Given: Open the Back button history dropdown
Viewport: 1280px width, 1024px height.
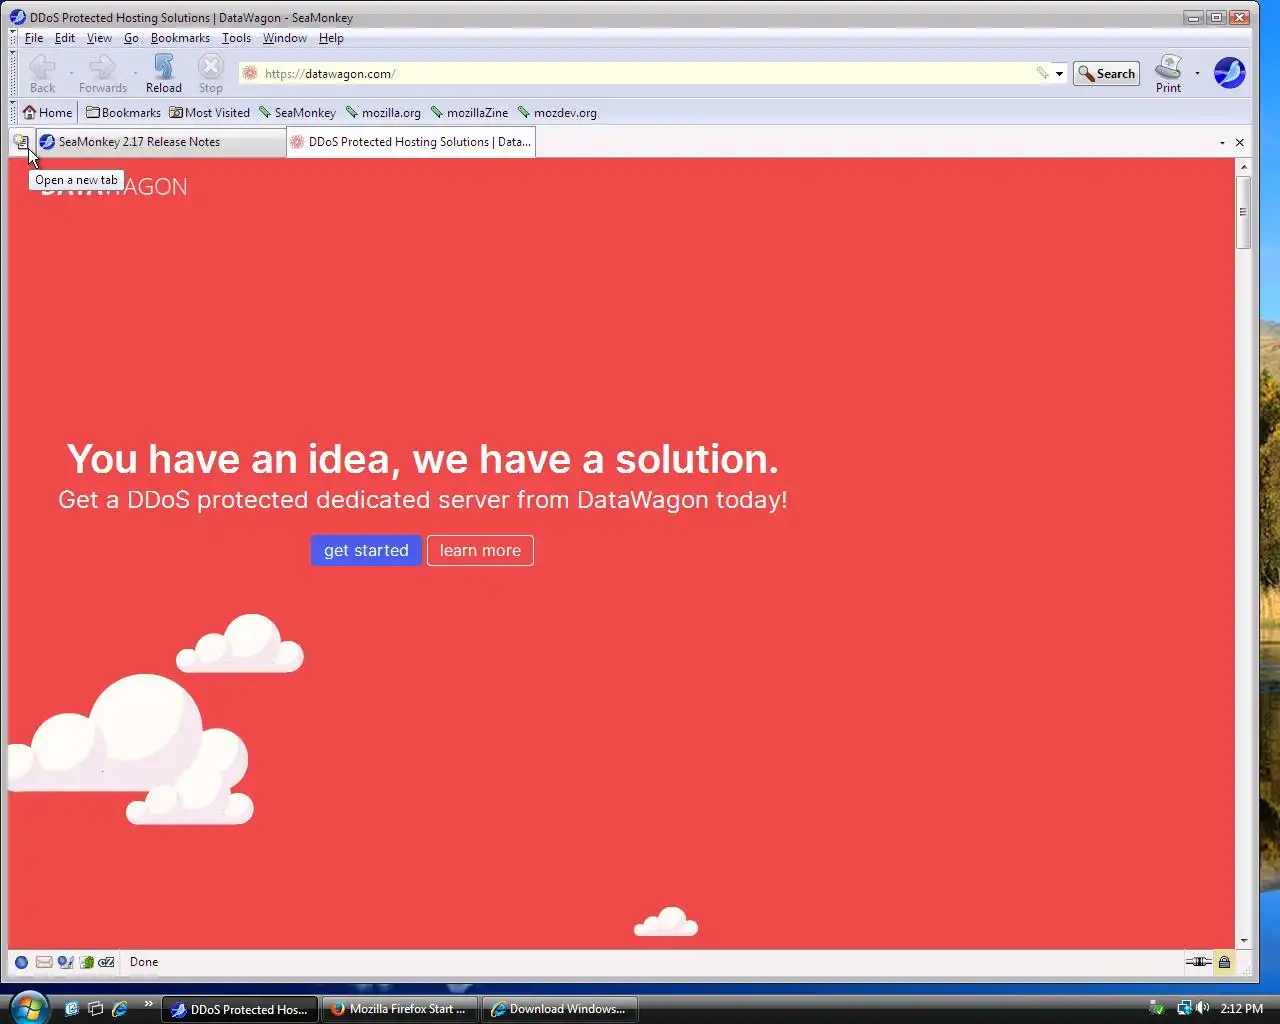Looking at the screenshot, I should click(x=71, y=73).
